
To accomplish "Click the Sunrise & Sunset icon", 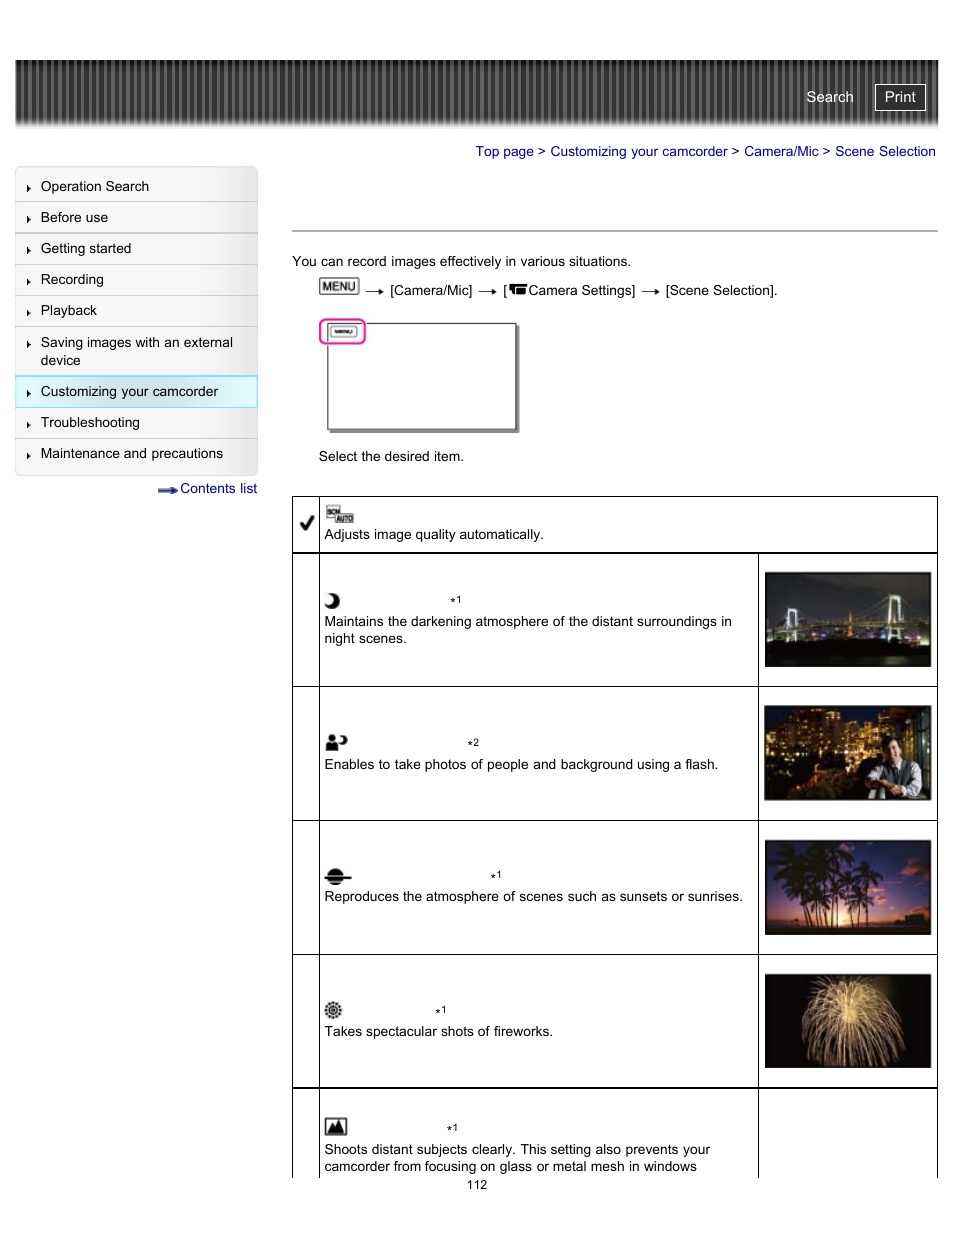I will click(x=338, y=876).
